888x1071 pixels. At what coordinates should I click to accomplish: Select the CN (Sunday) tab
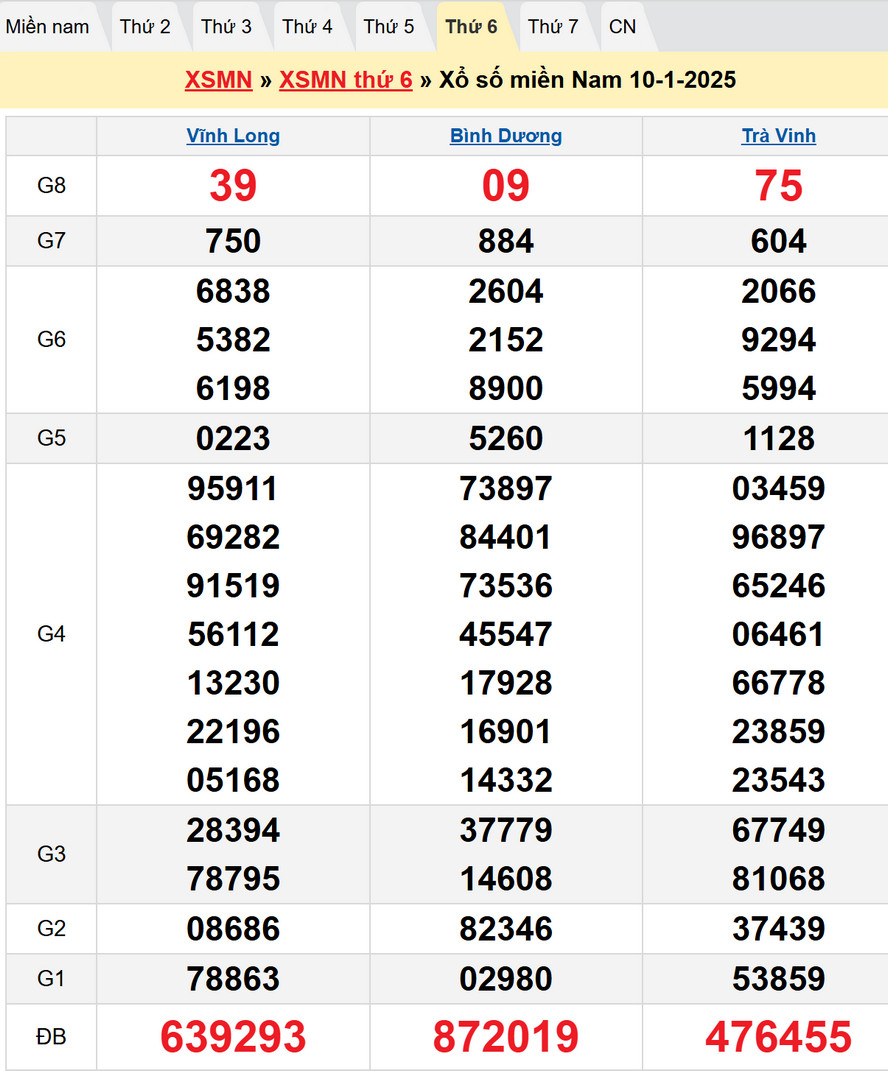622,27
